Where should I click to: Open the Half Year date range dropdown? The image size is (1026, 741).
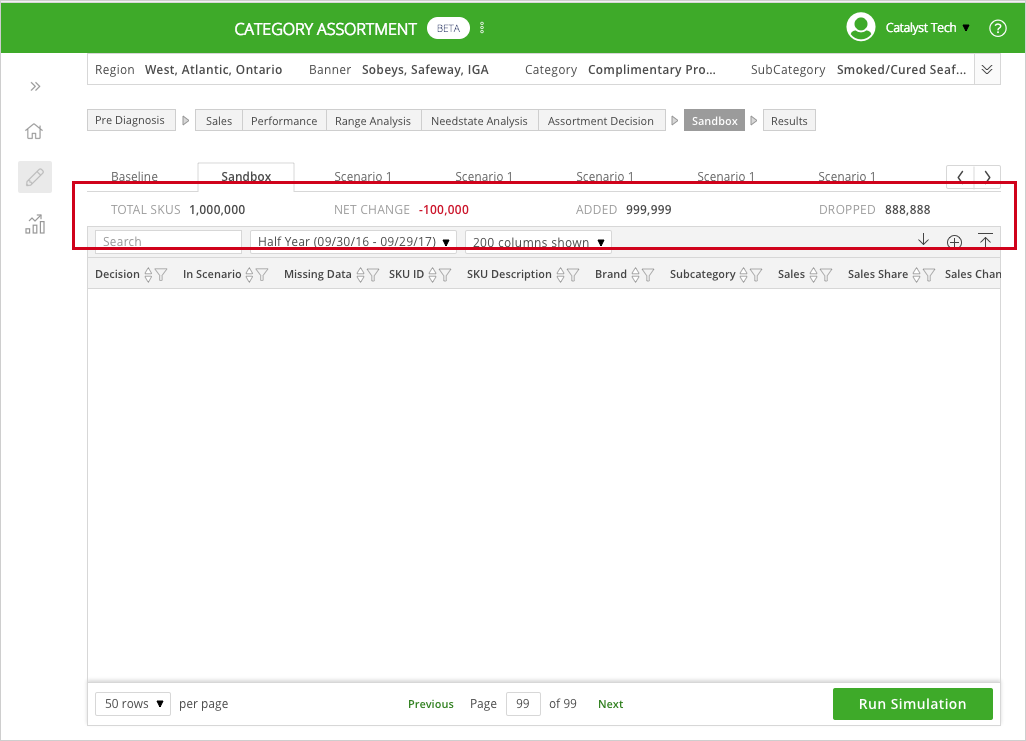point(353,242)
